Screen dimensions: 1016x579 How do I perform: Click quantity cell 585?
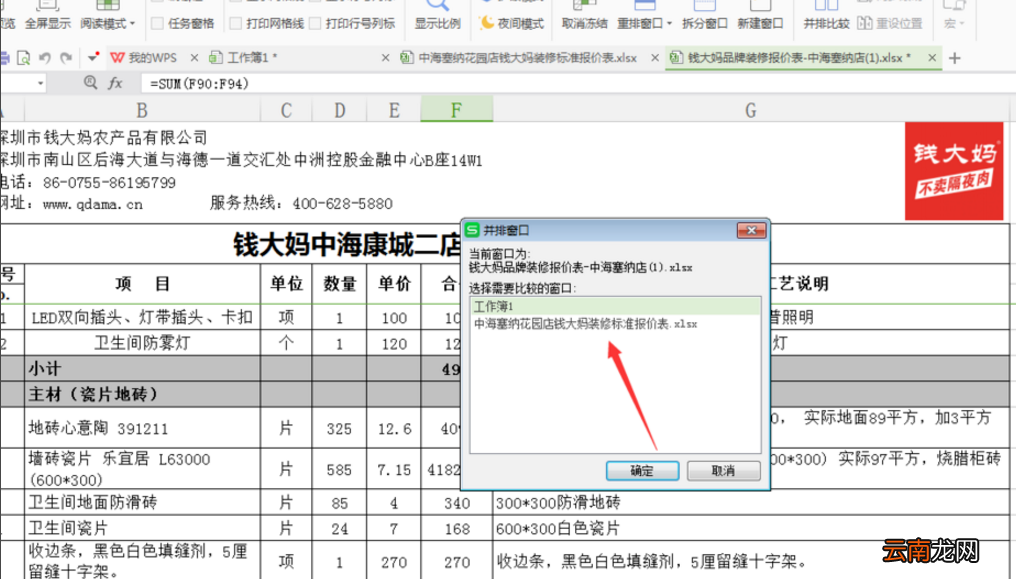point(340,469)
